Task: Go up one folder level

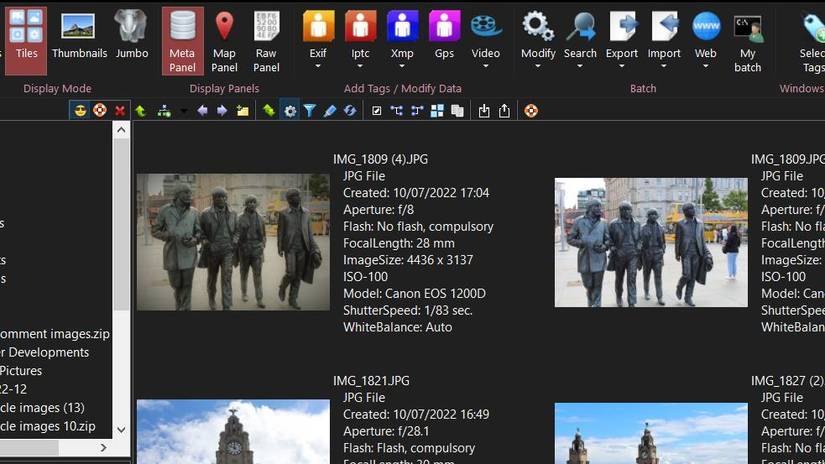Action: point(140,111)
